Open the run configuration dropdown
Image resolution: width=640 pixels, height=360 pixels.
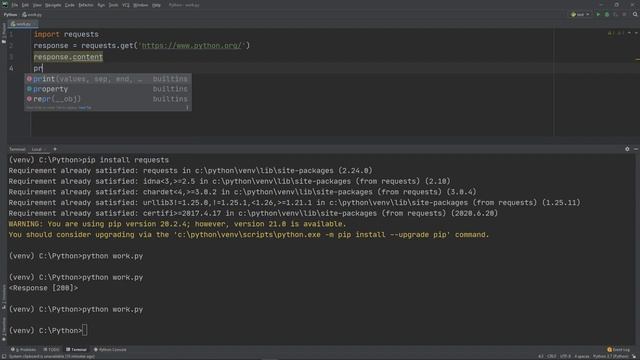(580, 14)
